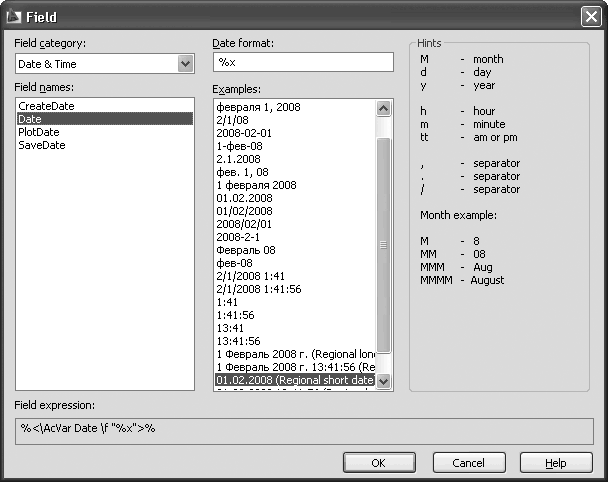Image resolution: width=608 pixels, height=482 pixels.
Task: Click the Cancel button
Action: 469,463
